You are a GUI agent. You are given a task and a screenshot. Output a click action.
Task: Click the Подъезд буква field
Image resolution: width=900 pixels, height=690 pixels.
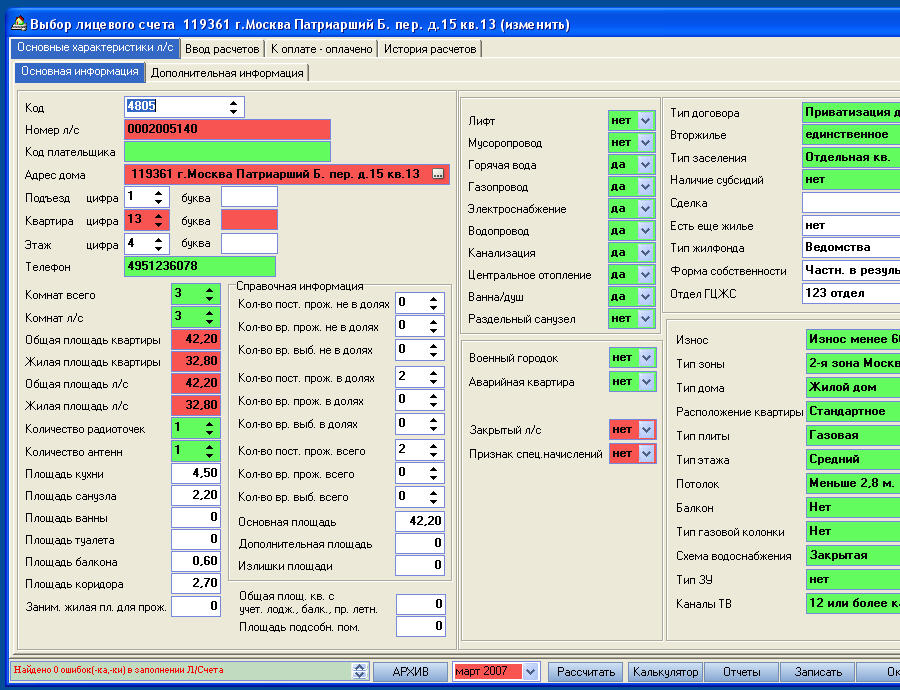249,197
